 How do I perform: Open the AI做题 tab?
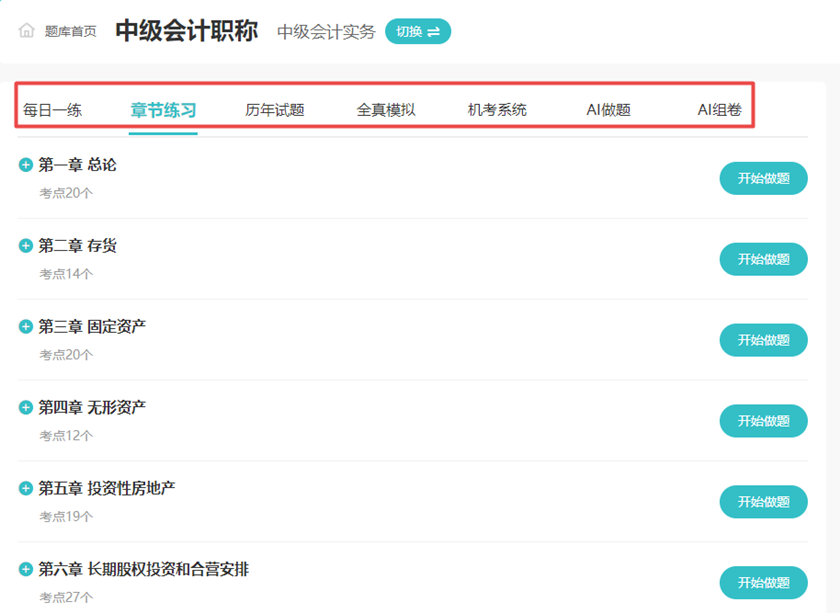(x=608, y=110)
